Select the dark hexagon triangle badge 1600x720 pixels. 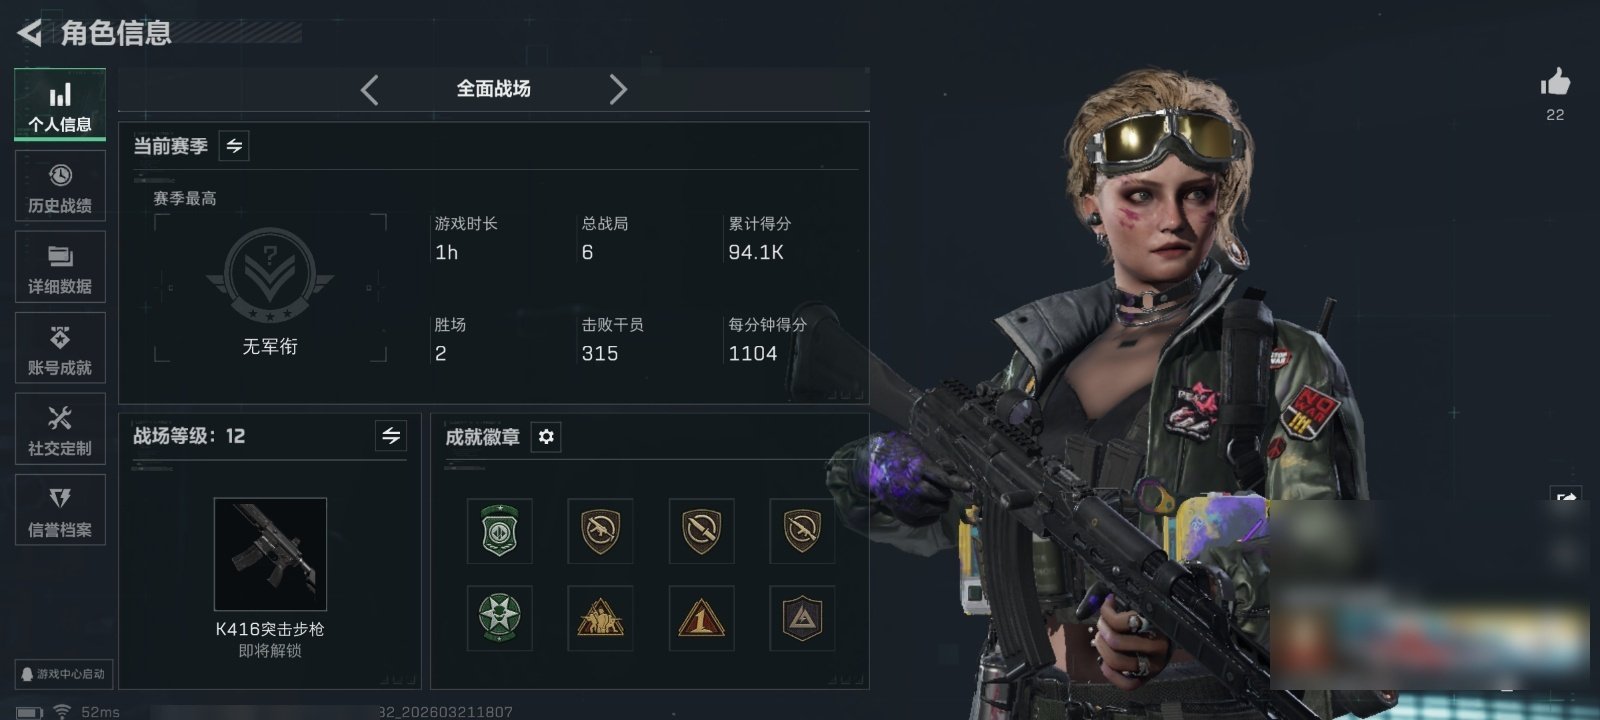tap(802, 618)
